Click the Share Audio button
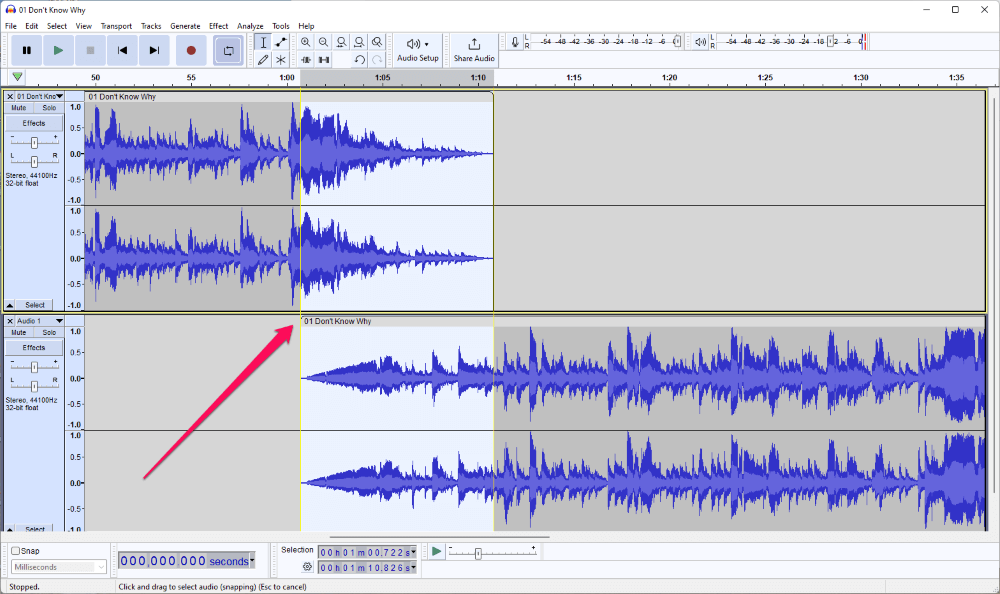 click(x=474, y=50)
